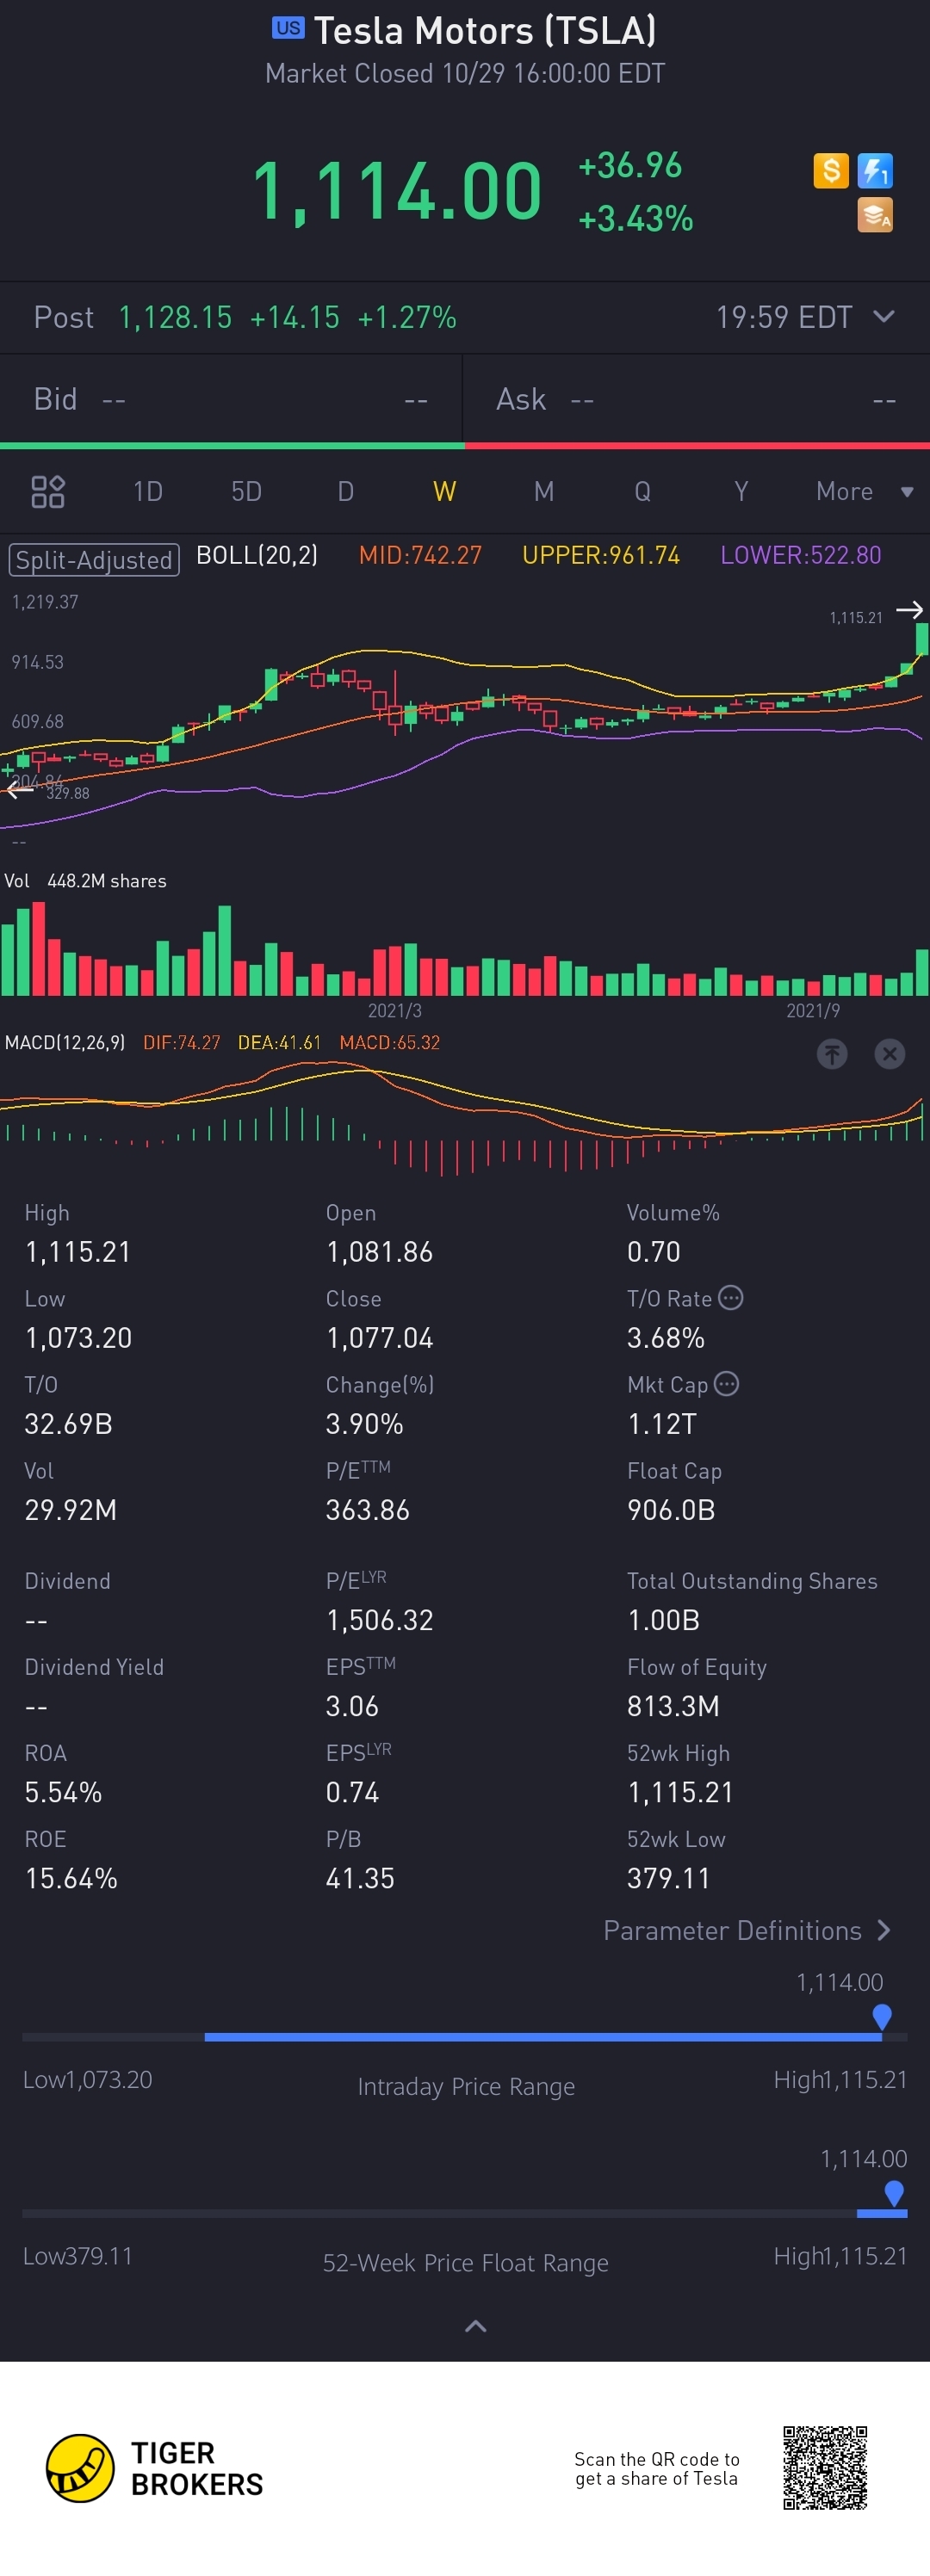Tap the Bid quote panel
930x2576 pixels.
coord(231,400)
